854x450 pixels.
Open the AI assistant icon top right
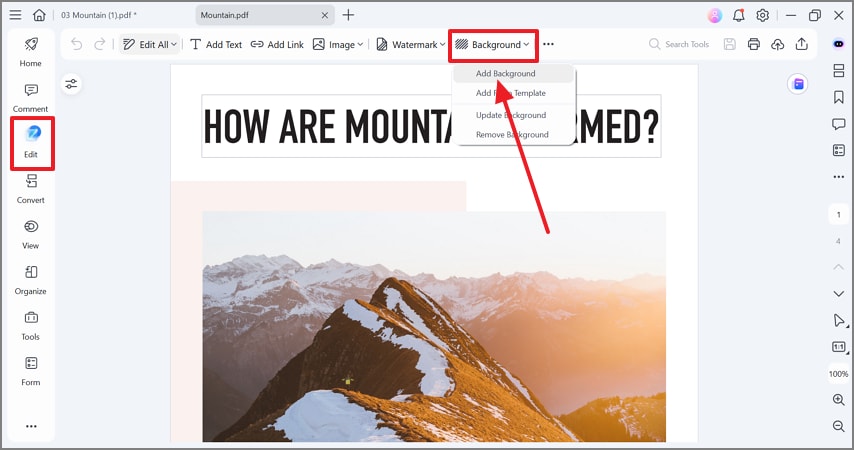pos(839,44)
